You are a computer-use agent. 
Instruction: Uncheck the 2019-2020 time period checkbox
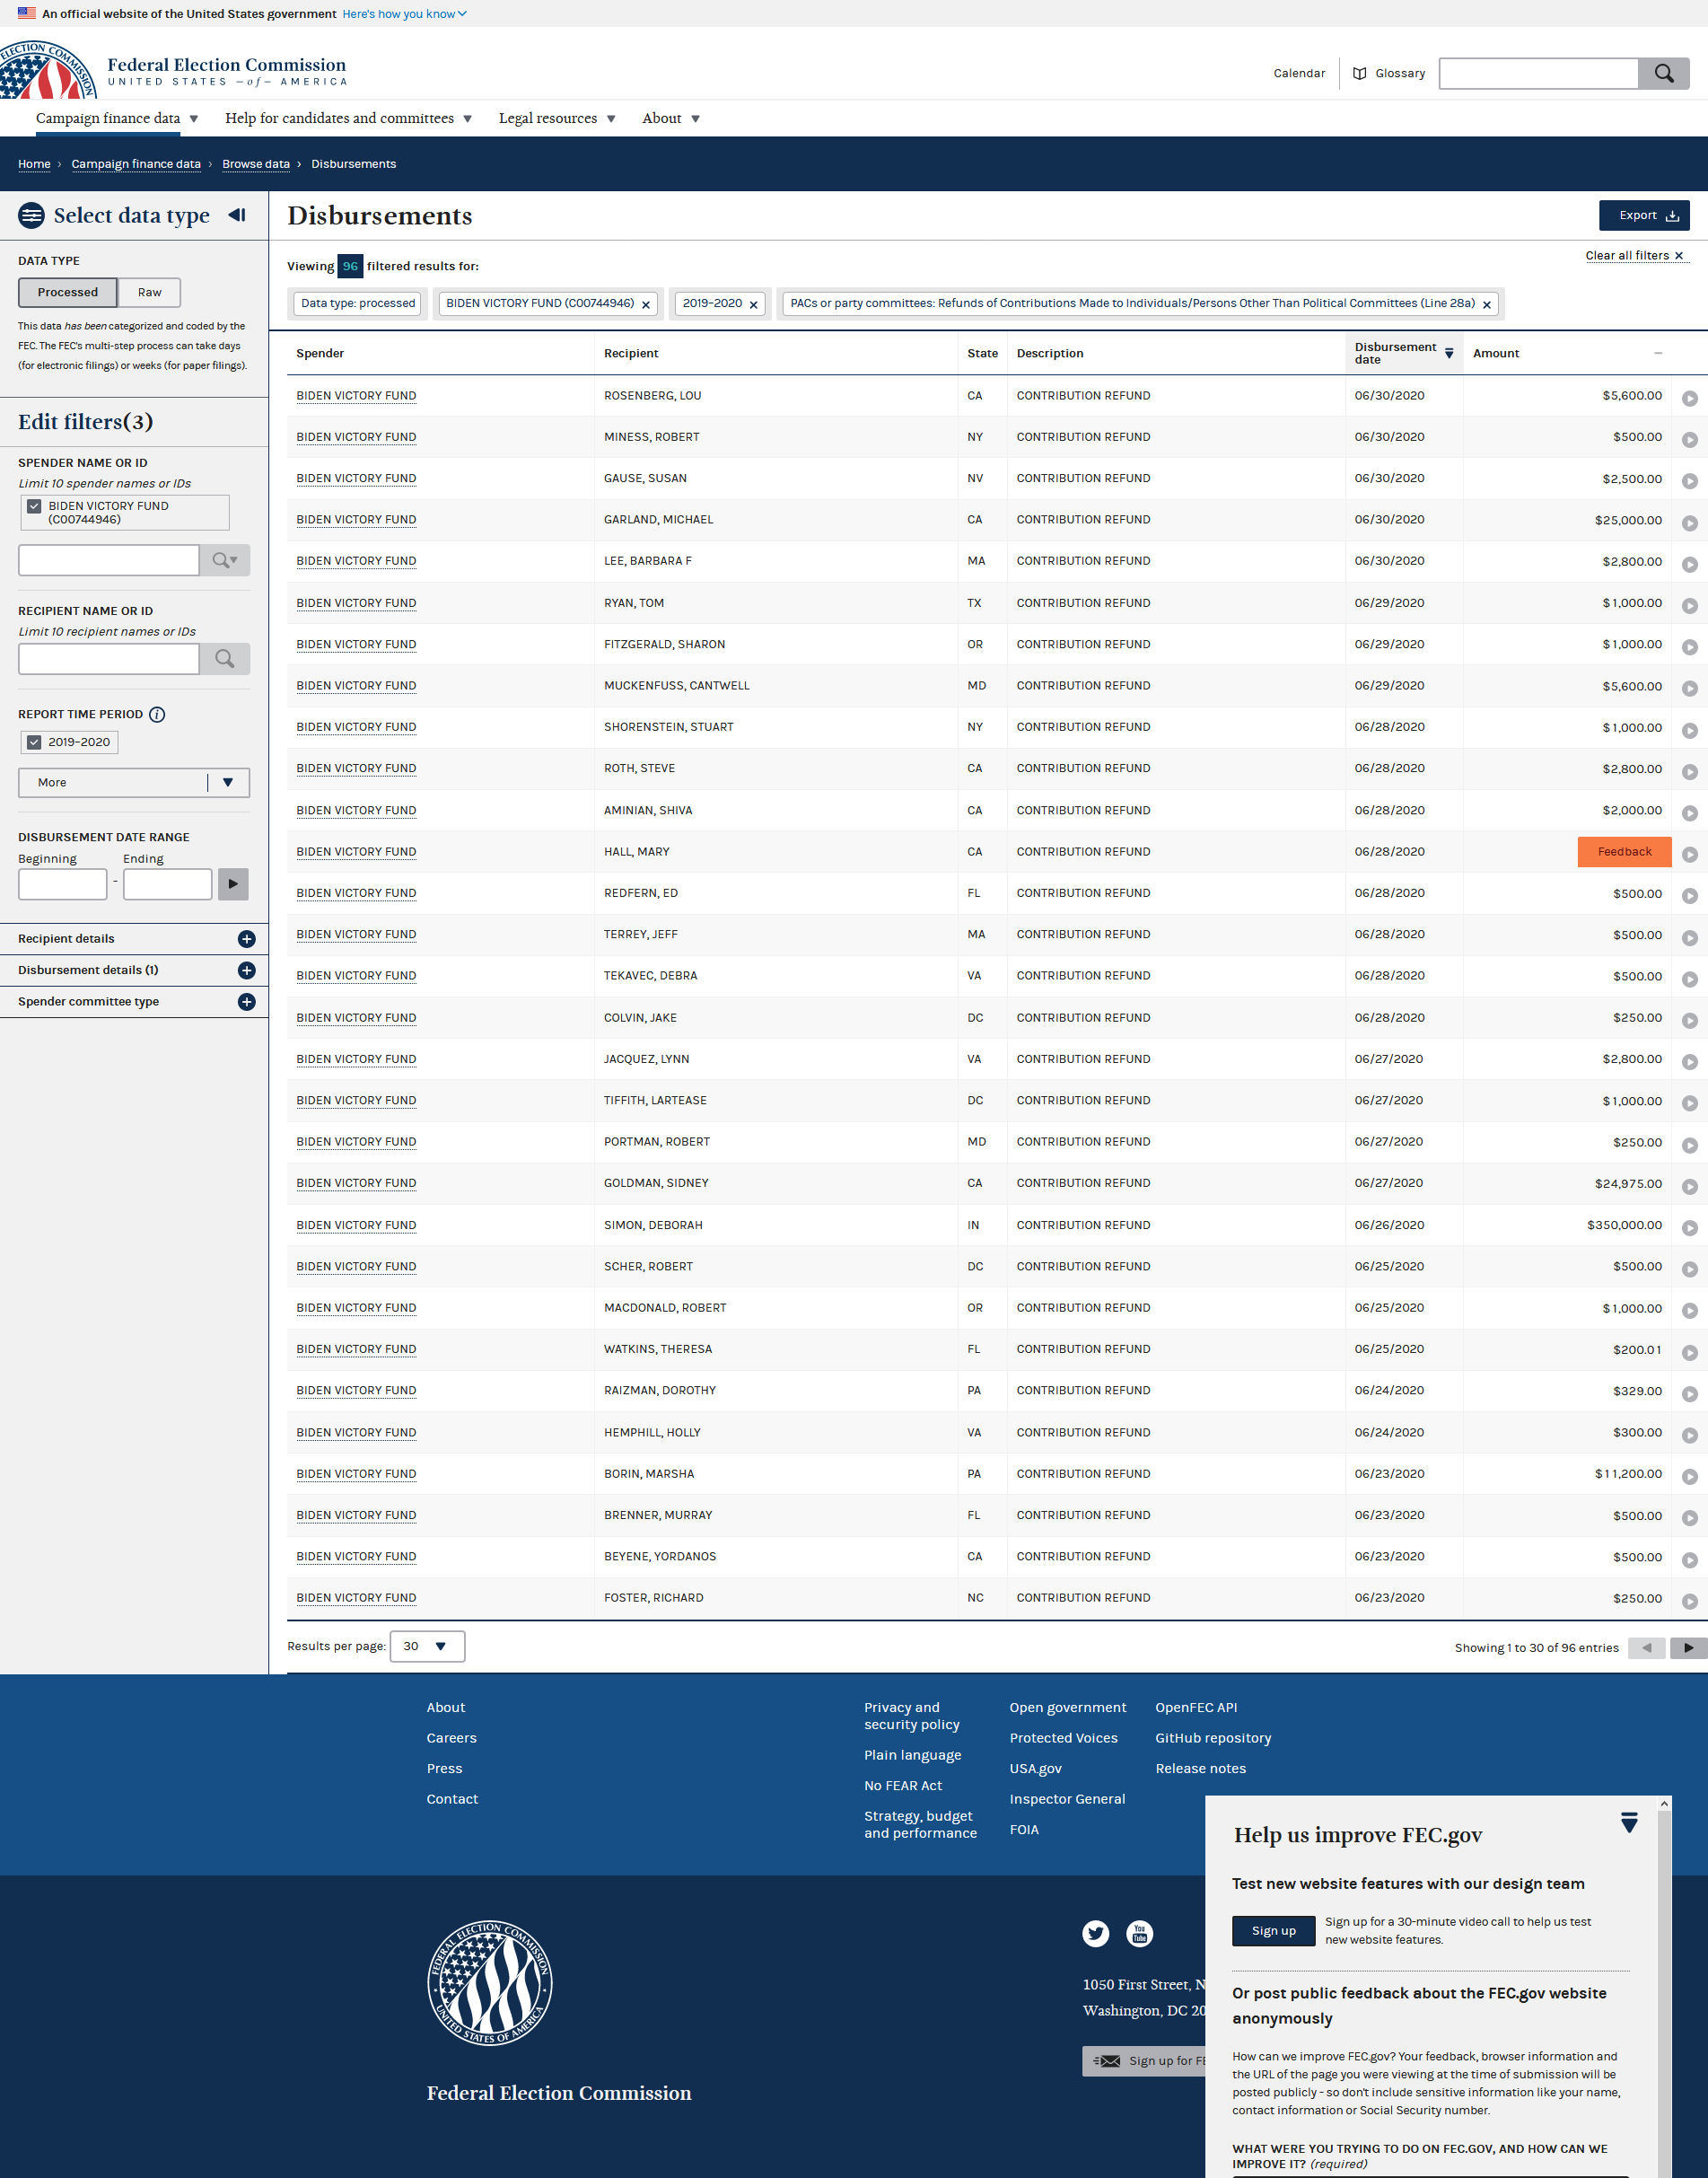34,742
